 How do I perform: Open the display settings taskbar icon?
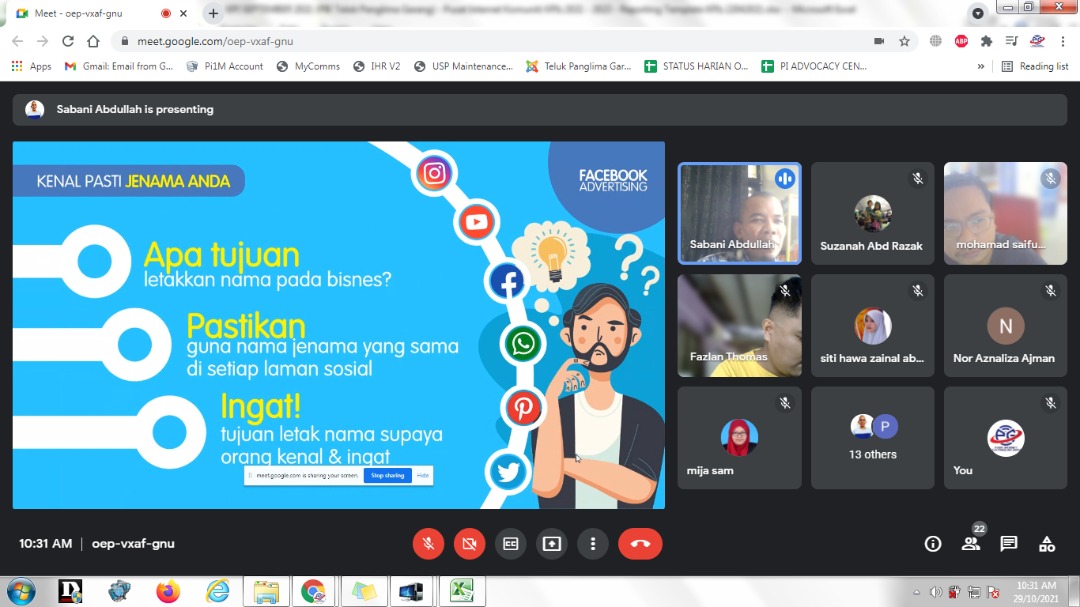coord(412,592)
